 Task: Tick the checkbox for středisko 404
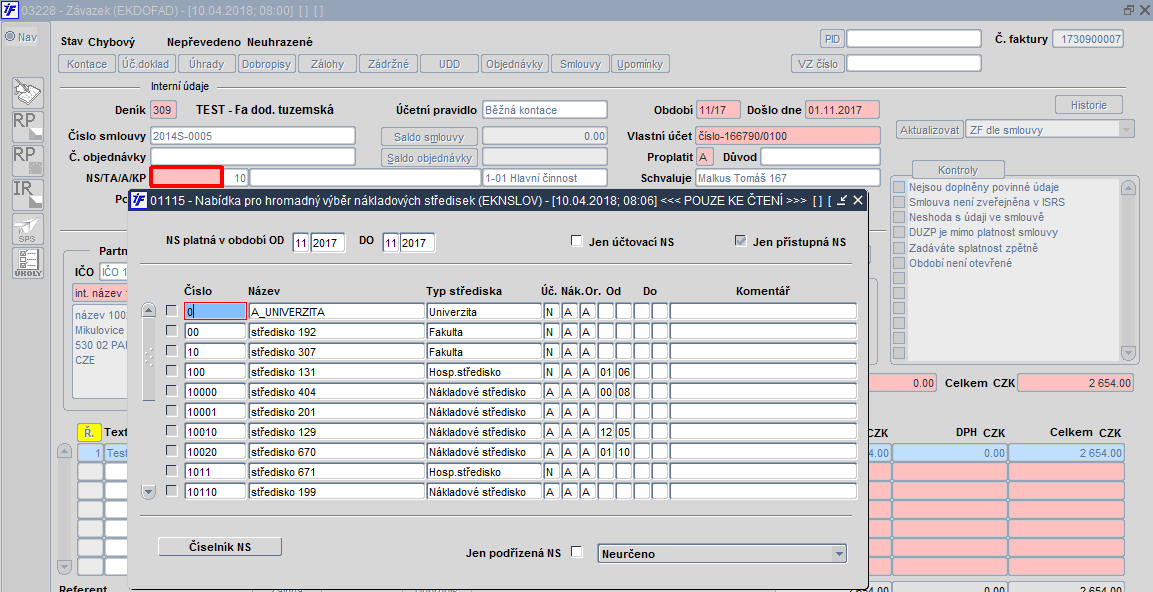[171, 390]
